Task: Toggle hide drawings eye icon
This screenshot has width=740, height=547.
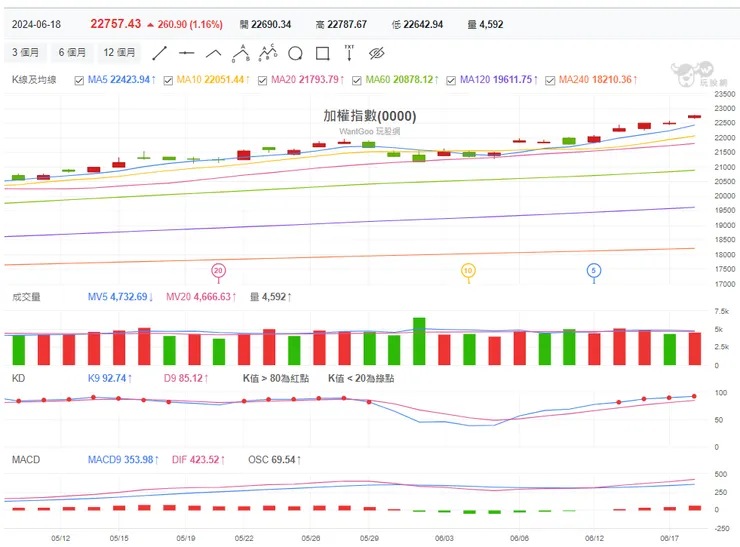Action: pyautogui.click(x=377, y=53)
